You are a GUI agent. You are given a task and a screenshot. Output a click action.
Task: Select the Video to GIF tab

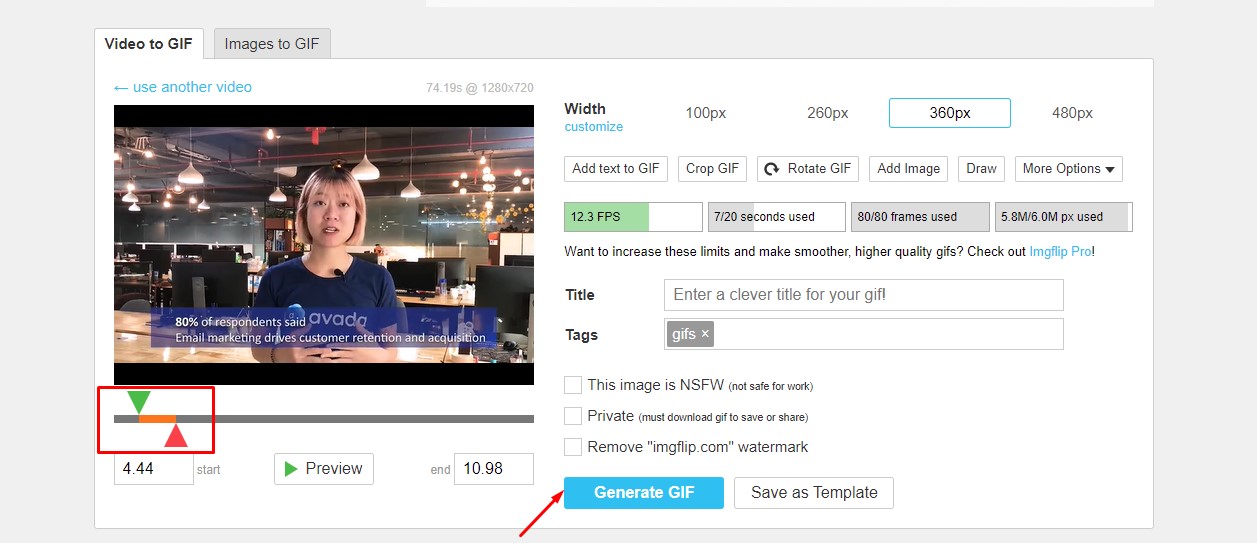[x=149, y=44]
